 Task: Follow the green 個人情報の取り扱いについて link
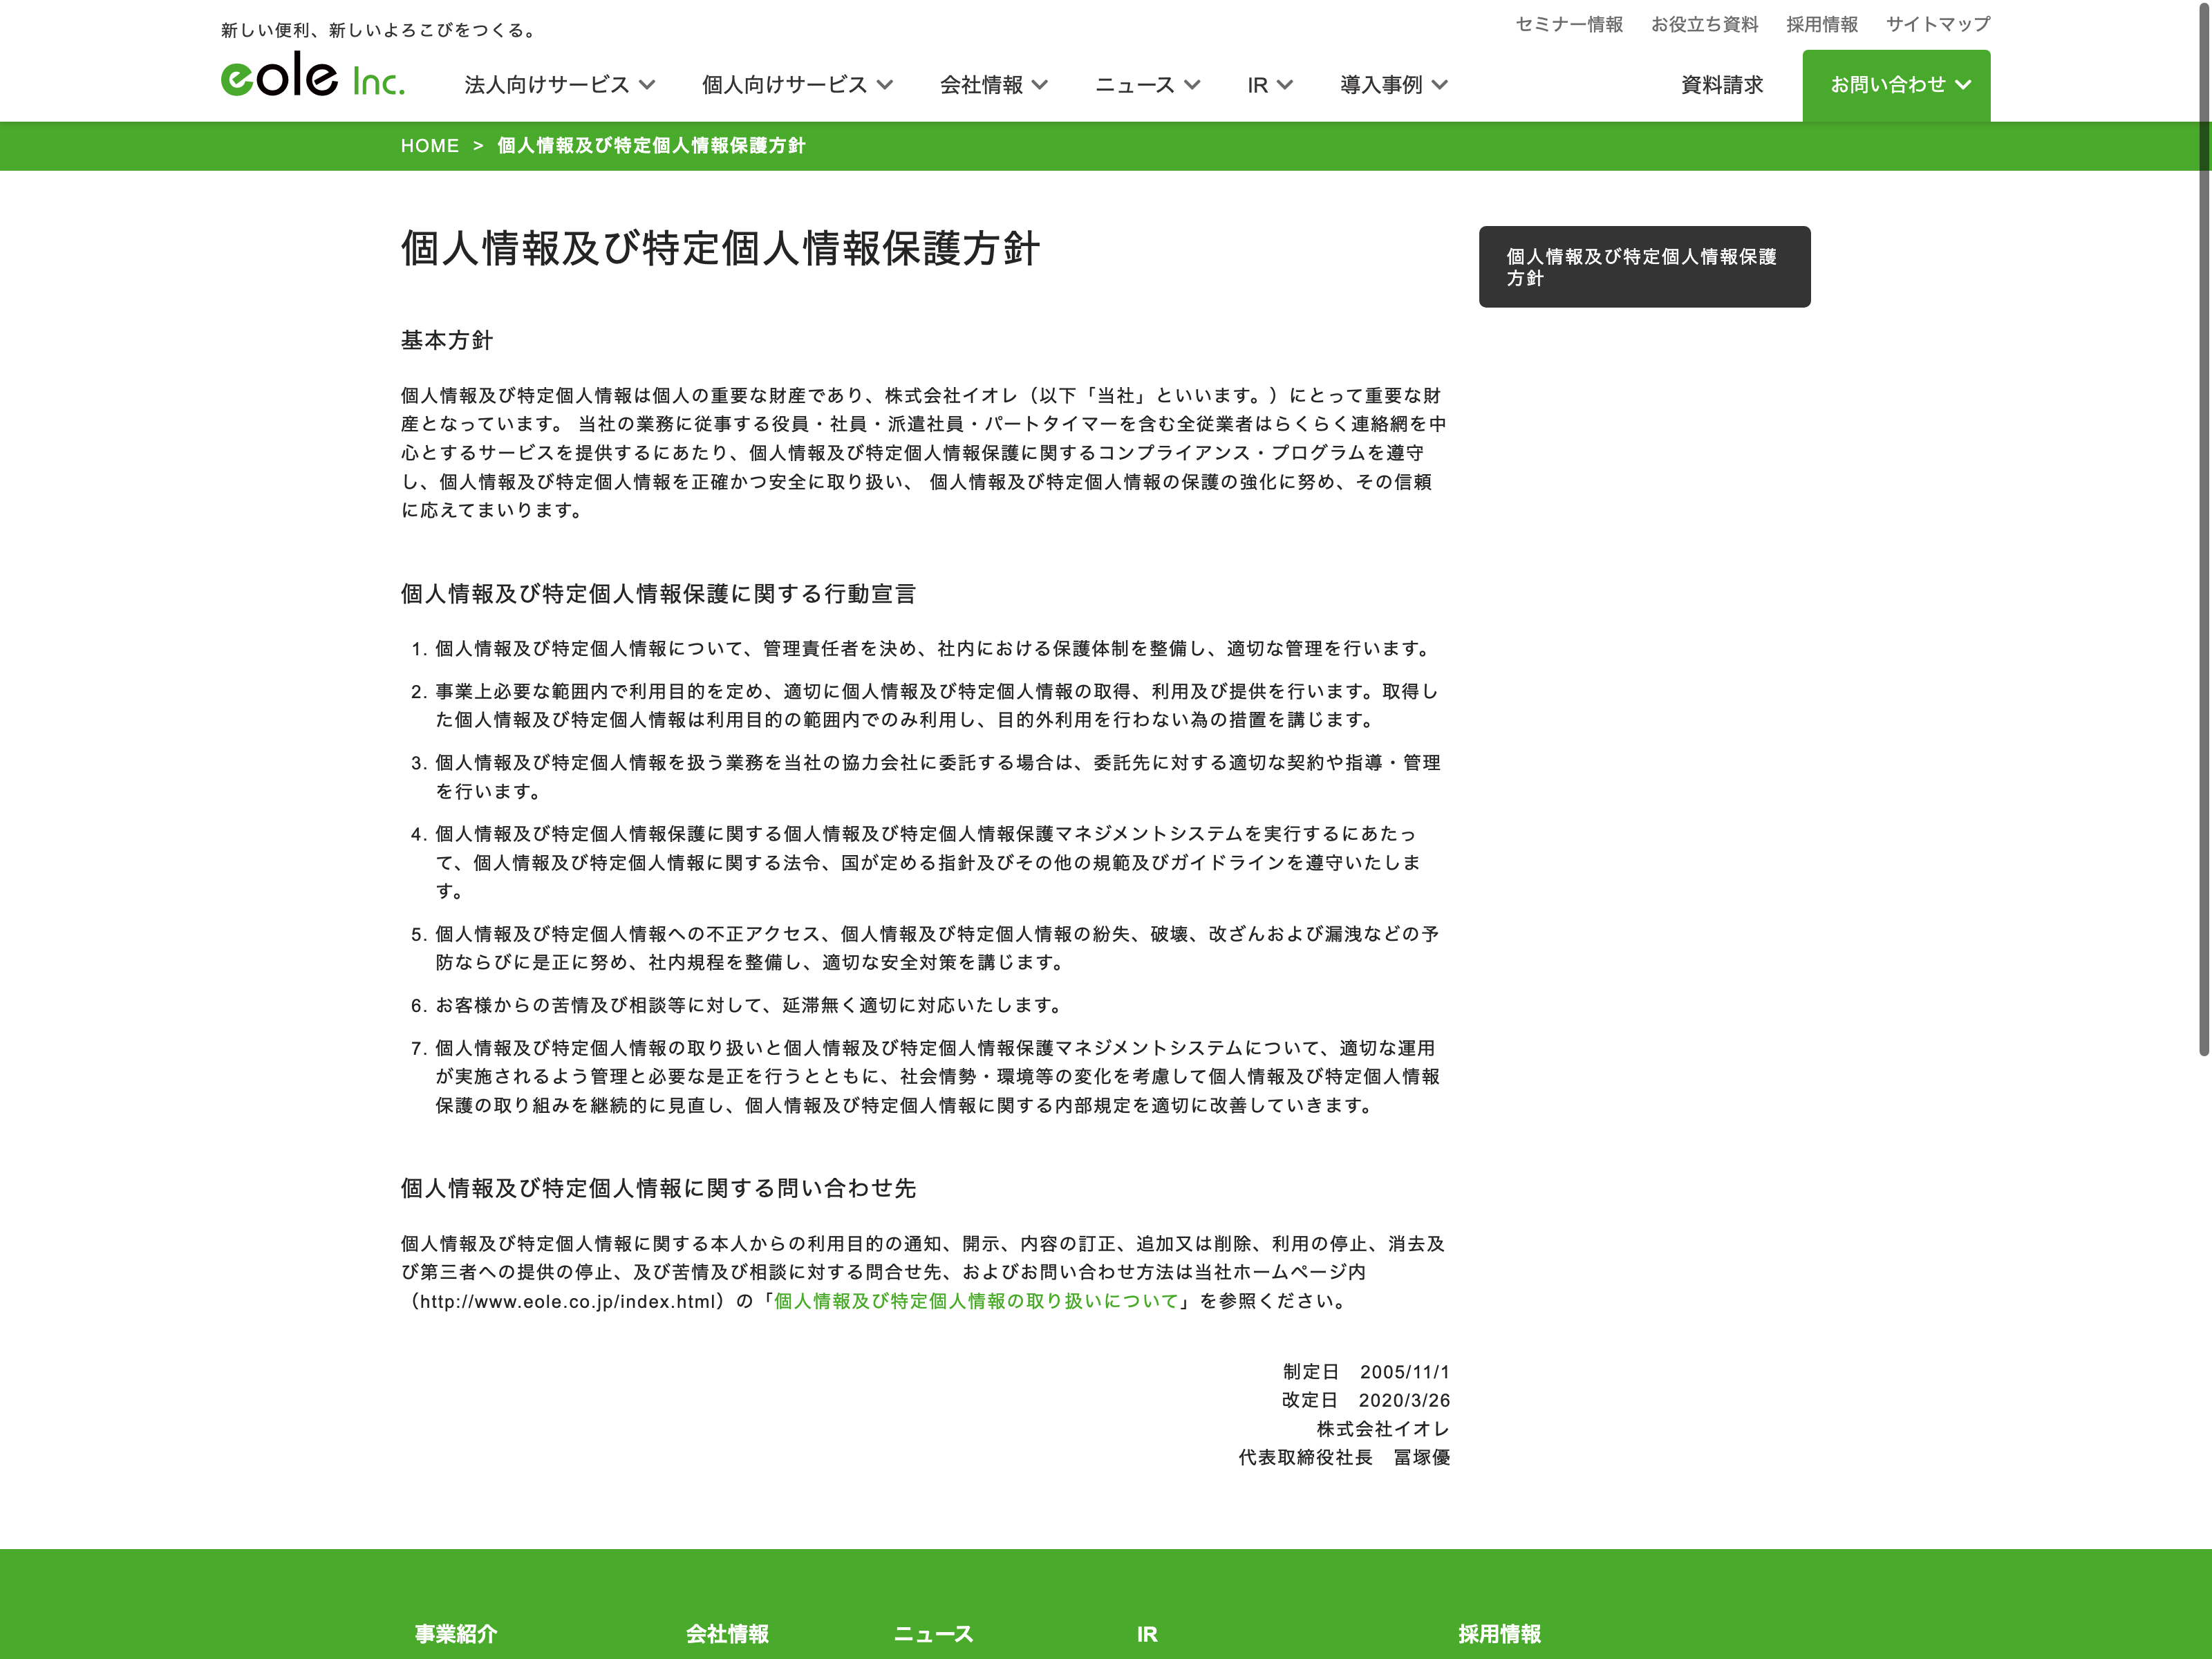(x=976, y=1301)
